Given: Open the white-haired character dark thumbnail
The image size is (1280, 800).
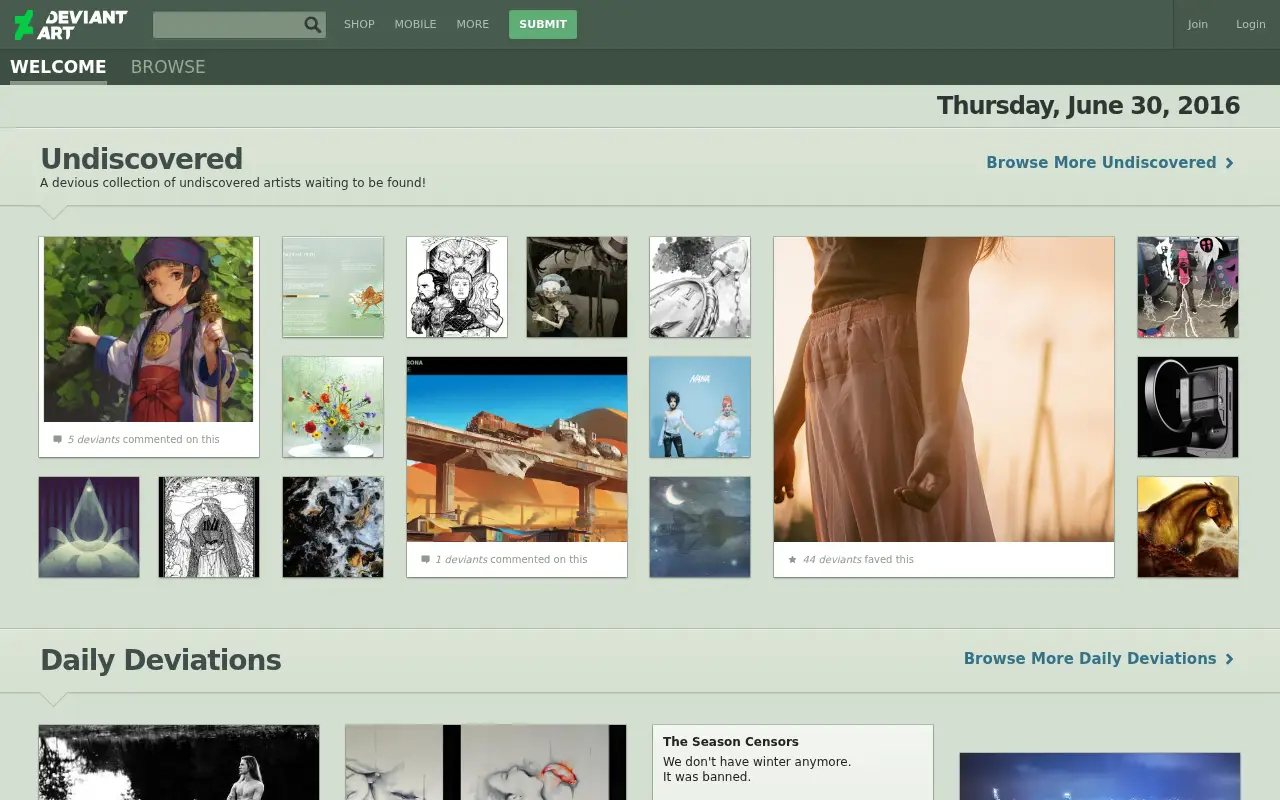Looking at the screenshot, I should [577, 287].
